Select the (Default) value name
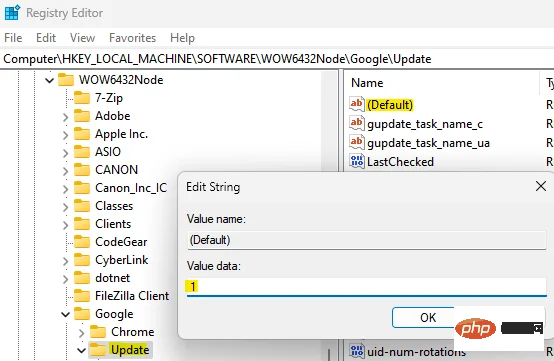The height and width of the screenshot is (361, 554). pos(390,105)
